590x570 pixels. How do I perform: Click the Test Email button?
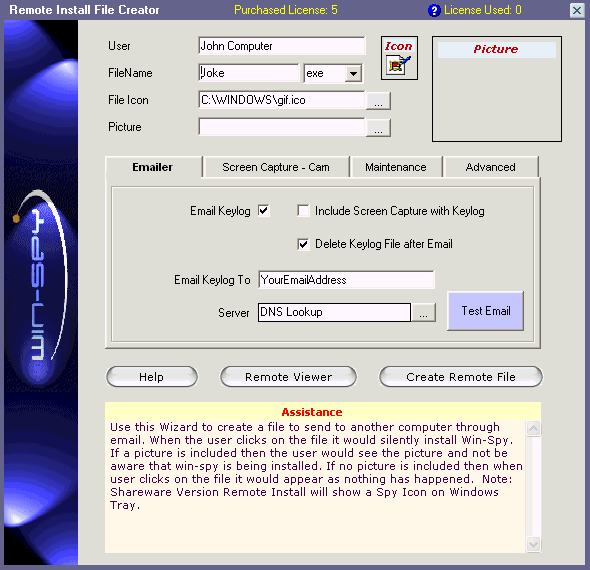pos(485,311)
